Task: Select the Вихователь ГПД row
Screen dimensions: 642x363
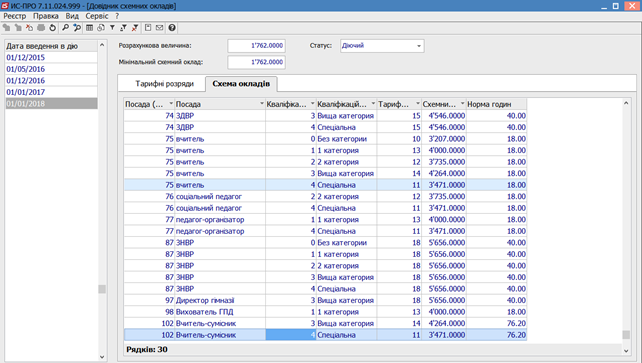Action: coord(326,312)
